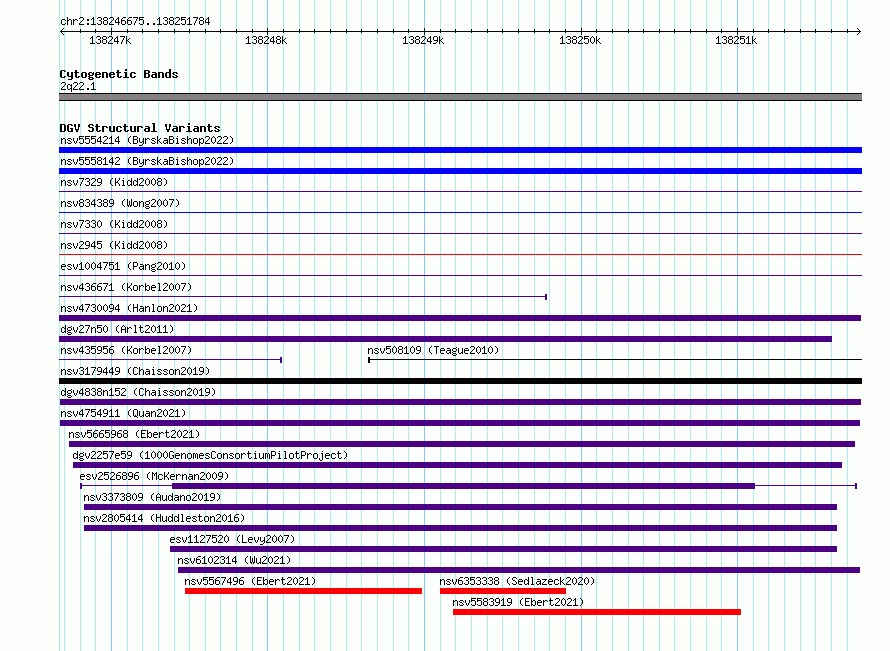Screen dimensions: 890x651
Task: Select the red nsv5583919 (Ebert2021) bar
Action: 597,612
